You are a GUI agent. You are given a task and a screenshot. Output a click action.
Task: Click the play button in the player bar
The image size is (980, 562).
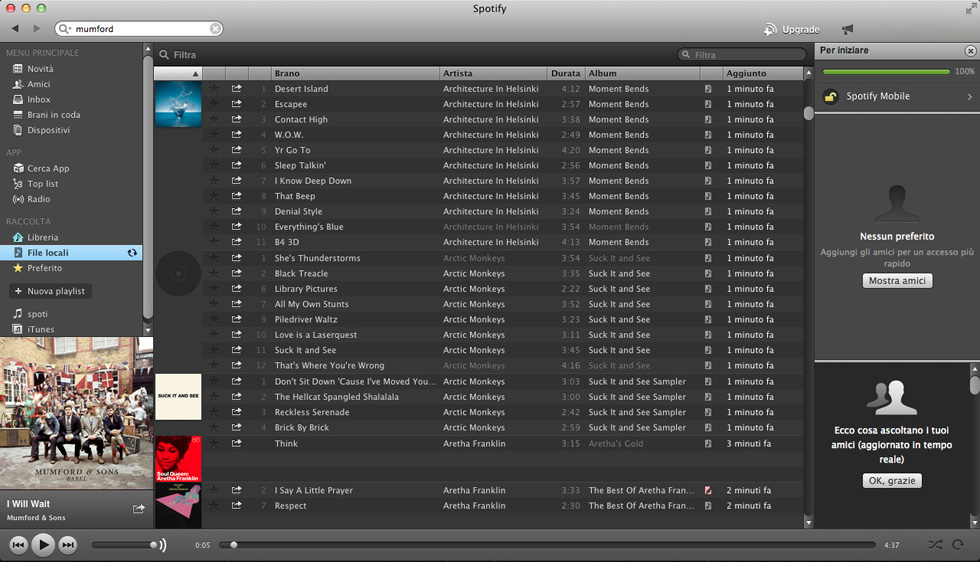[42, 545]
